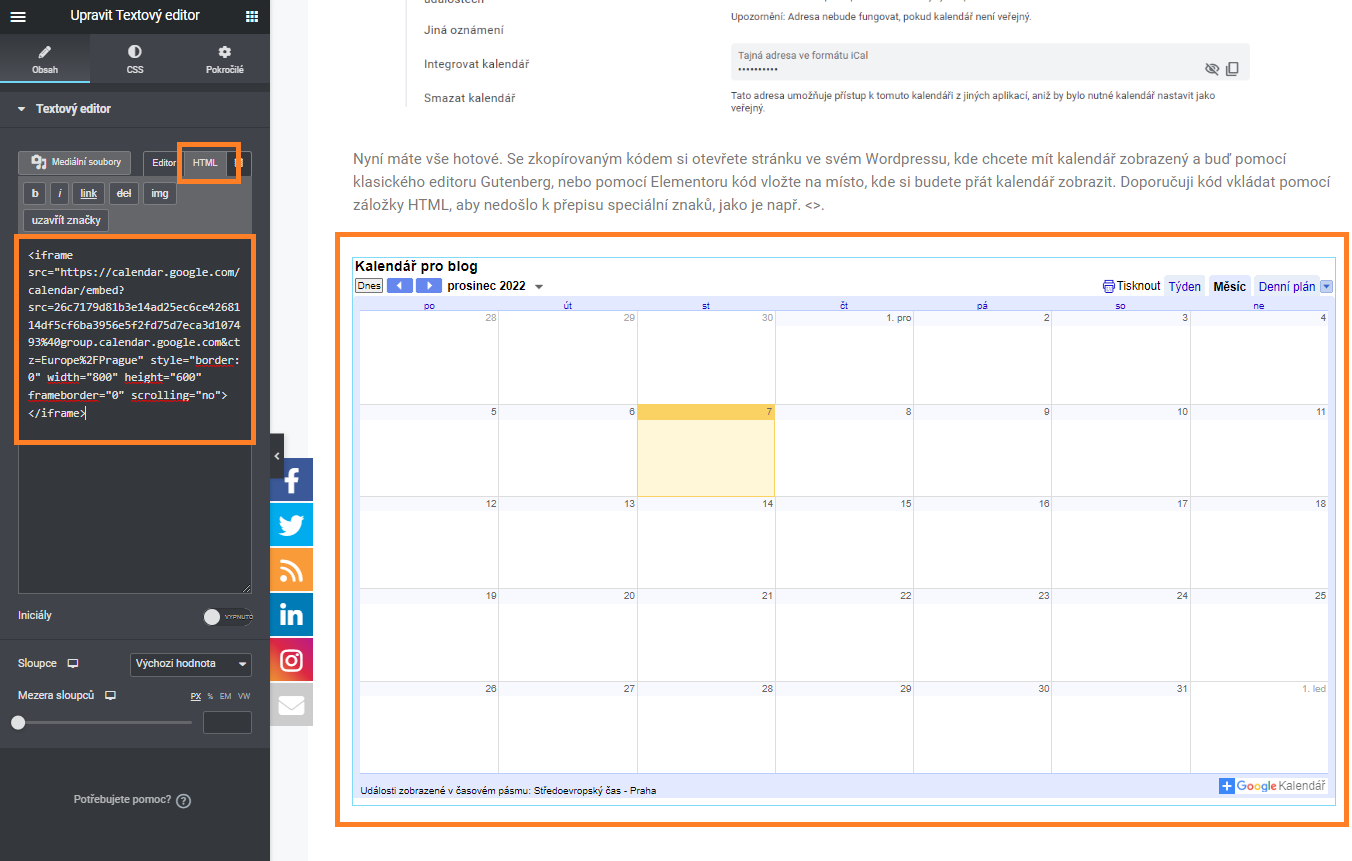This screenshot has width=1352, height=861.
Task: Click the column gap value input
Action: 227,722
